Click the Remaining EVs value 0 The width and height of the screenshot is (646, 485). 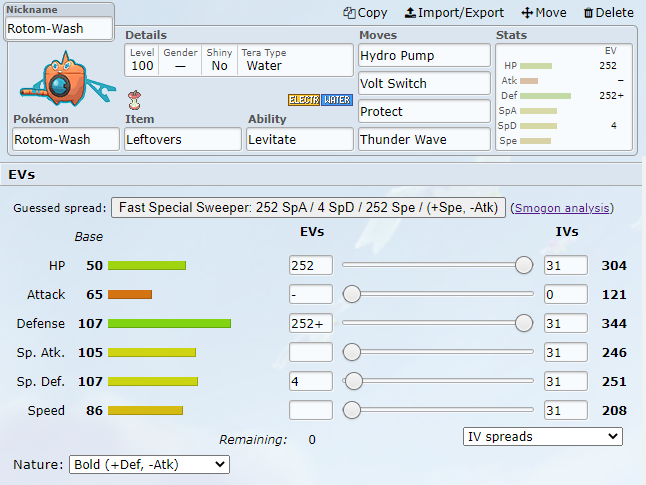click(x=312, y=440)
